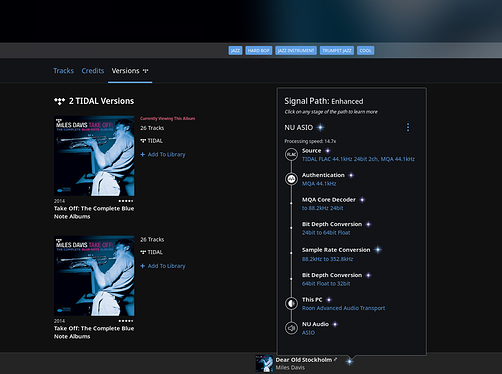Click Roon Advanced Audio Transport link
This screenshot has width=502, height=374.
click(x=343, y=308)
